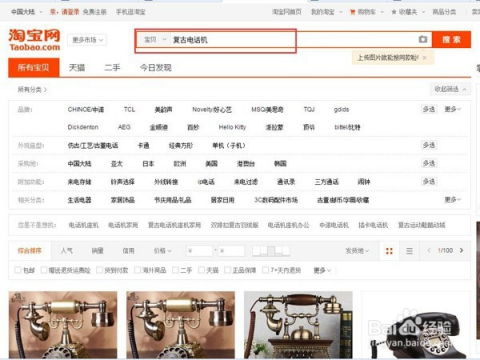
Task: Click the minimum price input field
Action: pos(199,251)
